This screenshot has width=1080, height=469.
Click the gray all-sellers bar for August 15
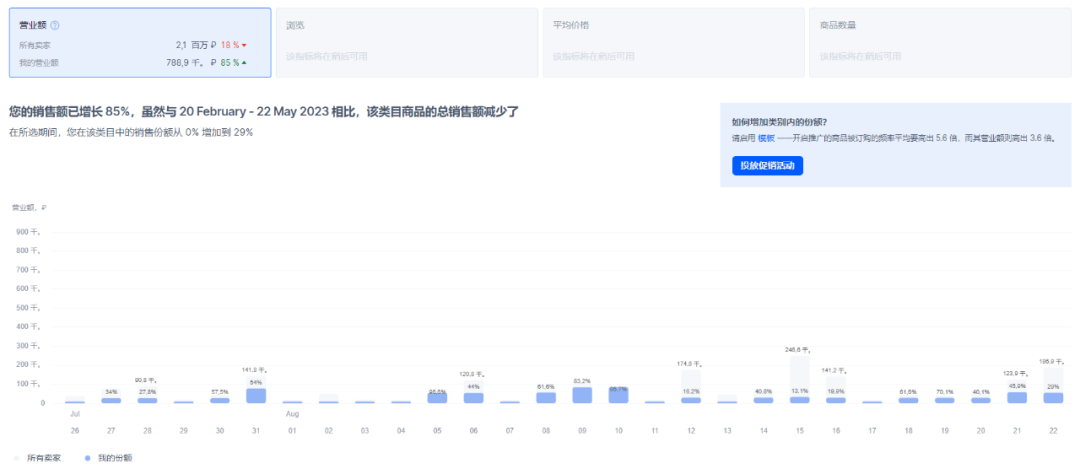click(800, 376)
